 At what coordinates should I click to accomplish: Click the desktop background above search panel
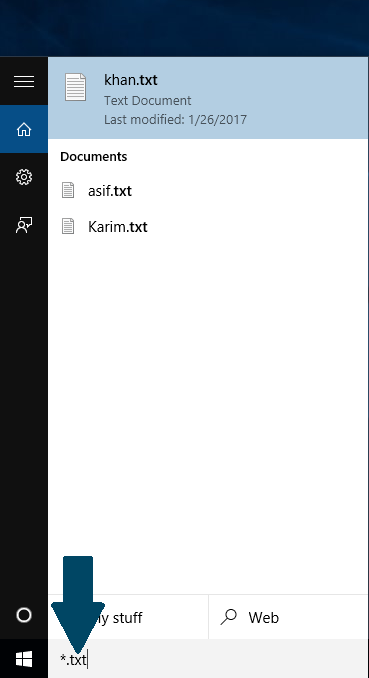pyautogui.click(x=184, y=28)
